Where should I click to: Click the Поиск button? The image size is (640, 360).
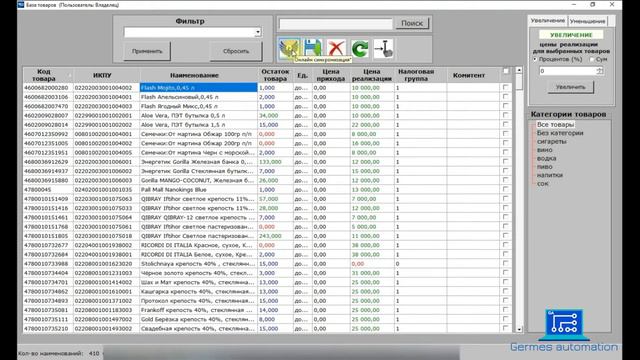tap(412, 23)
